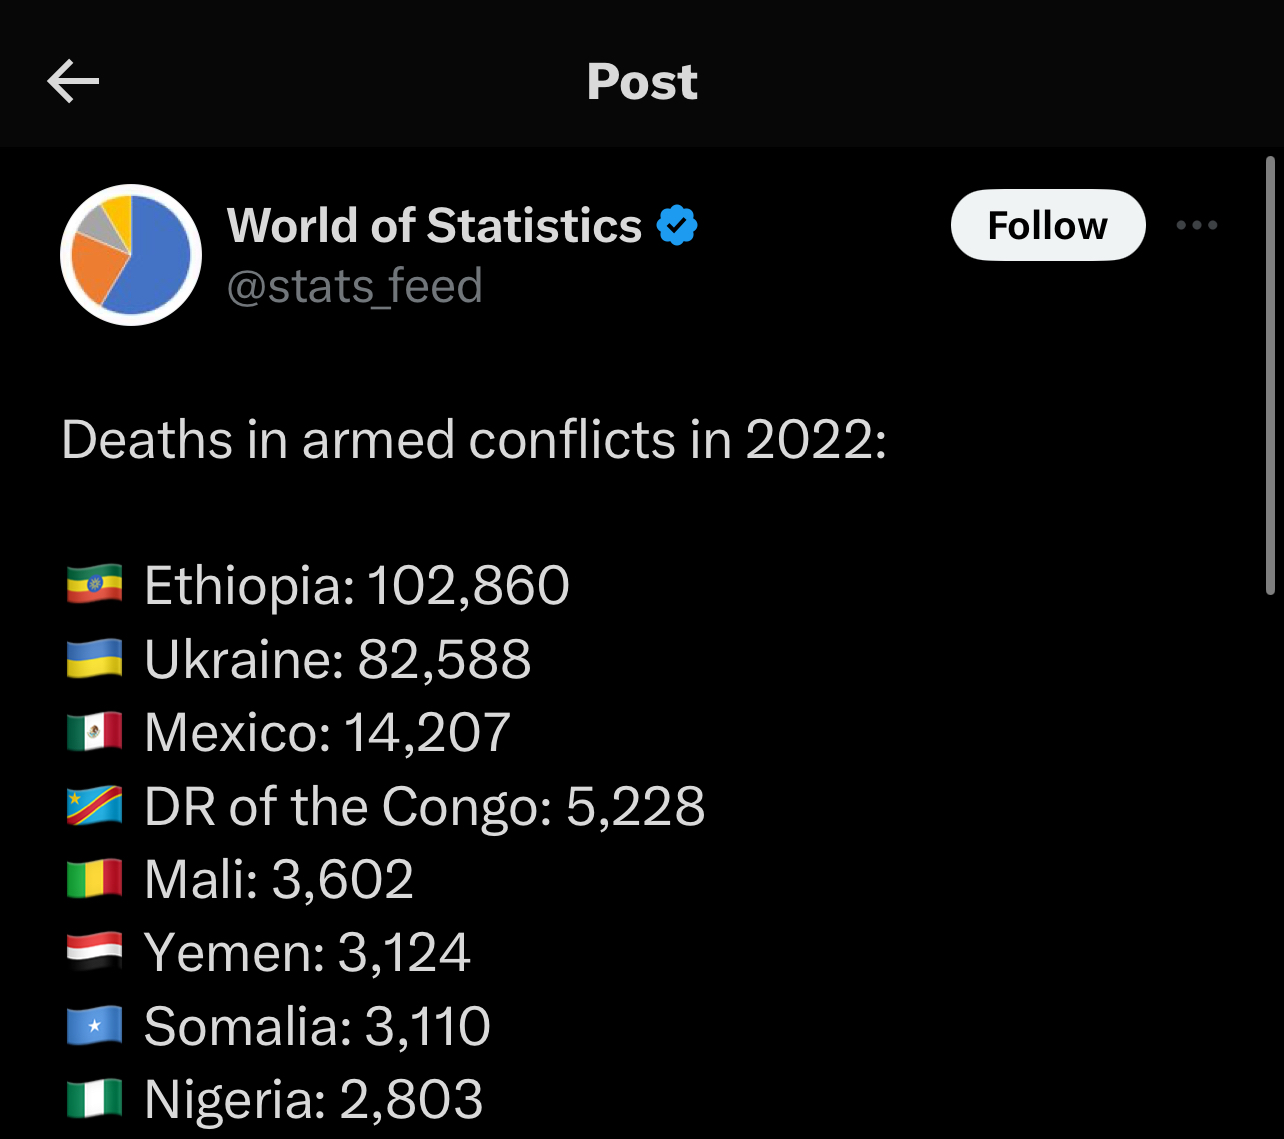1284x1139 pixels.
Task: Click the DR Congo flag emoji
Action: [x=94, y=806]
